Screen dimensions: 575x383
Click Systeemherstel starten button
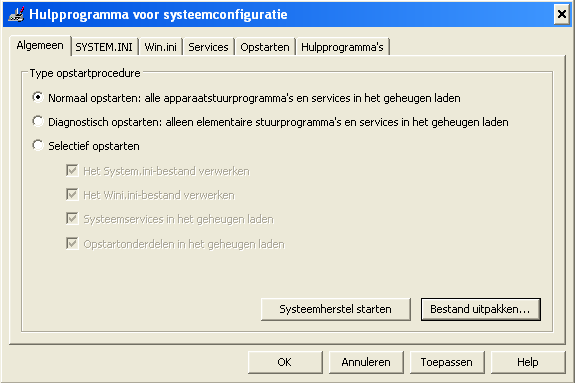click(336, 309)
